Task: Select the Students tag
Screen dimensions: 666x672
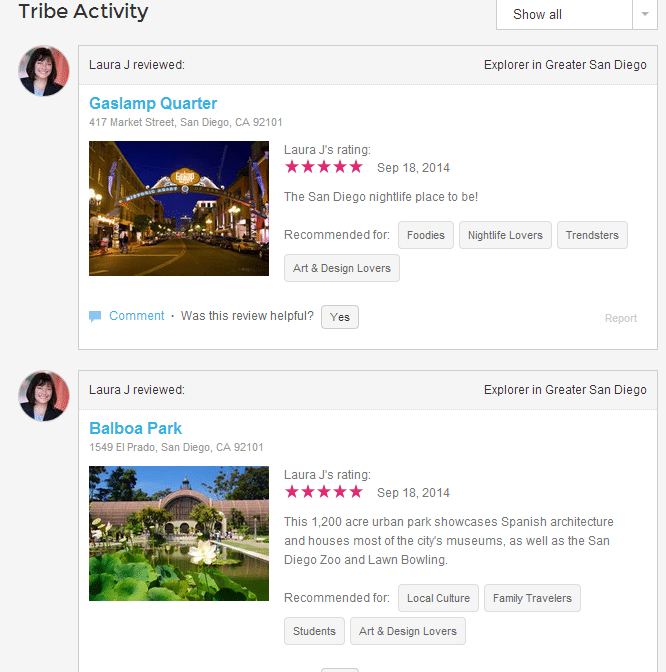Action: coord(314,631)
